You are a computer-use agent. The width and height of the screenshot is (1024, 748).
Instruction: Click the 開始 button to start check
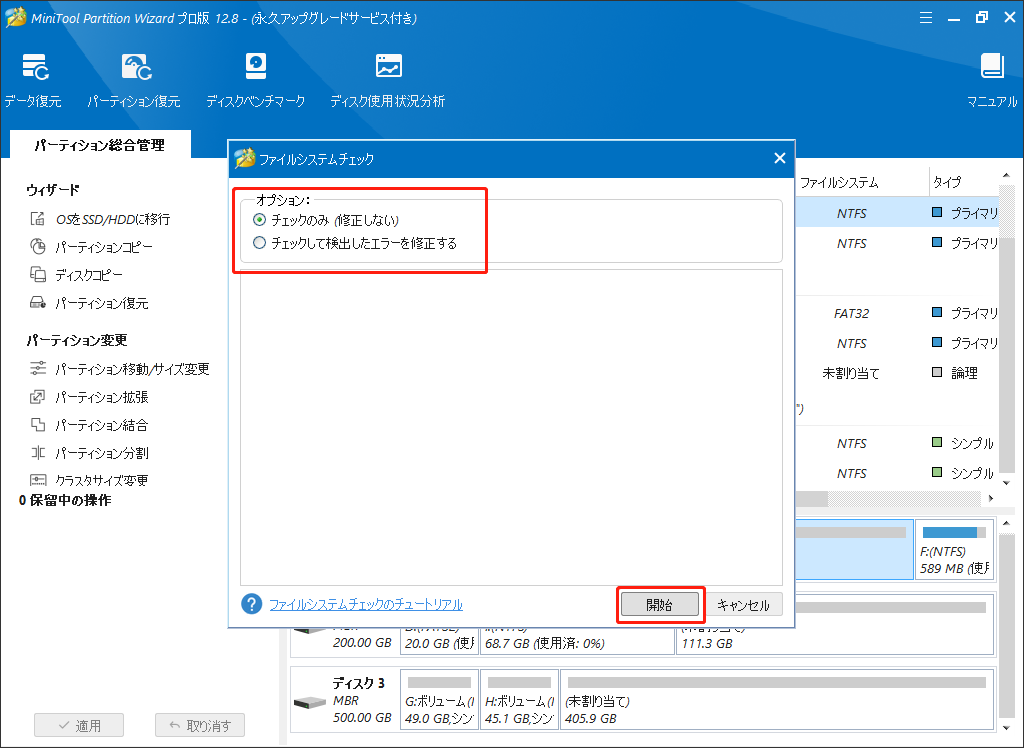click(659, 605)
